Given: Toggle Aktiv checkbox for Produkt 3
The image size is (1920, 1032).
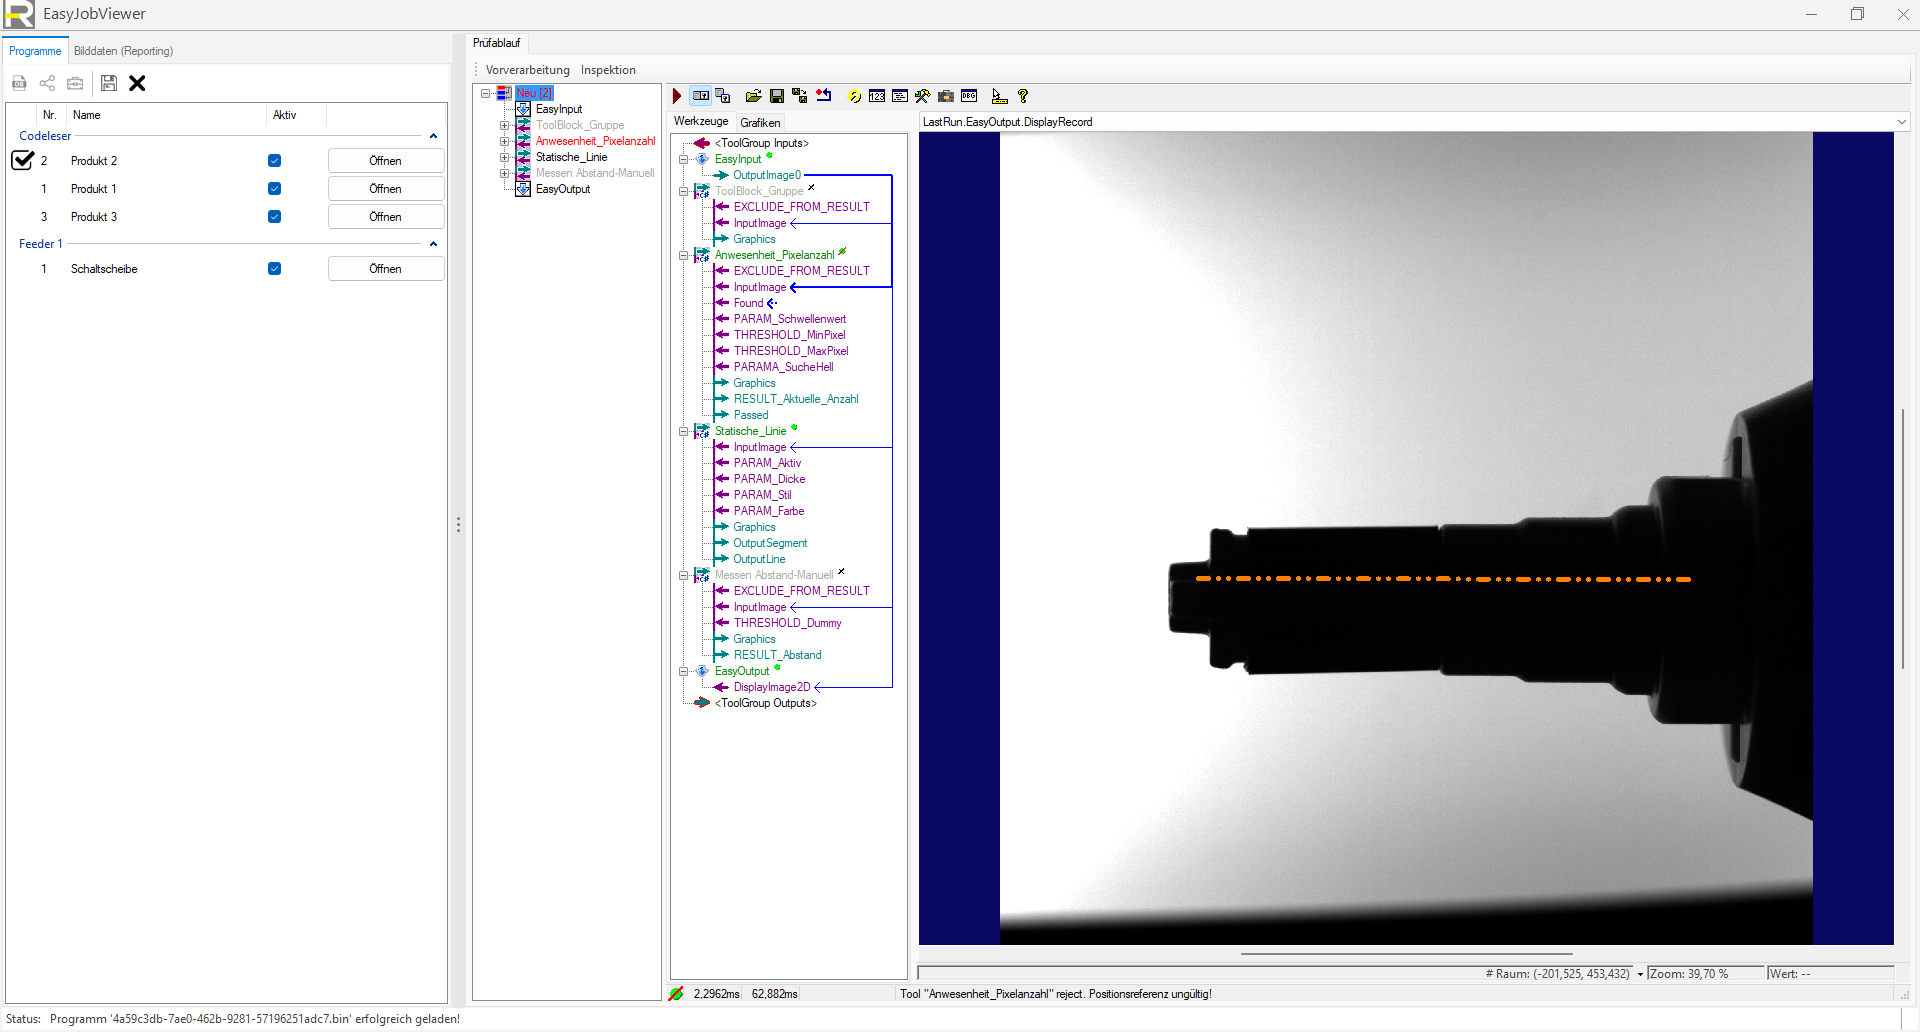Looking at the screenshot, I should click(274, 217).
